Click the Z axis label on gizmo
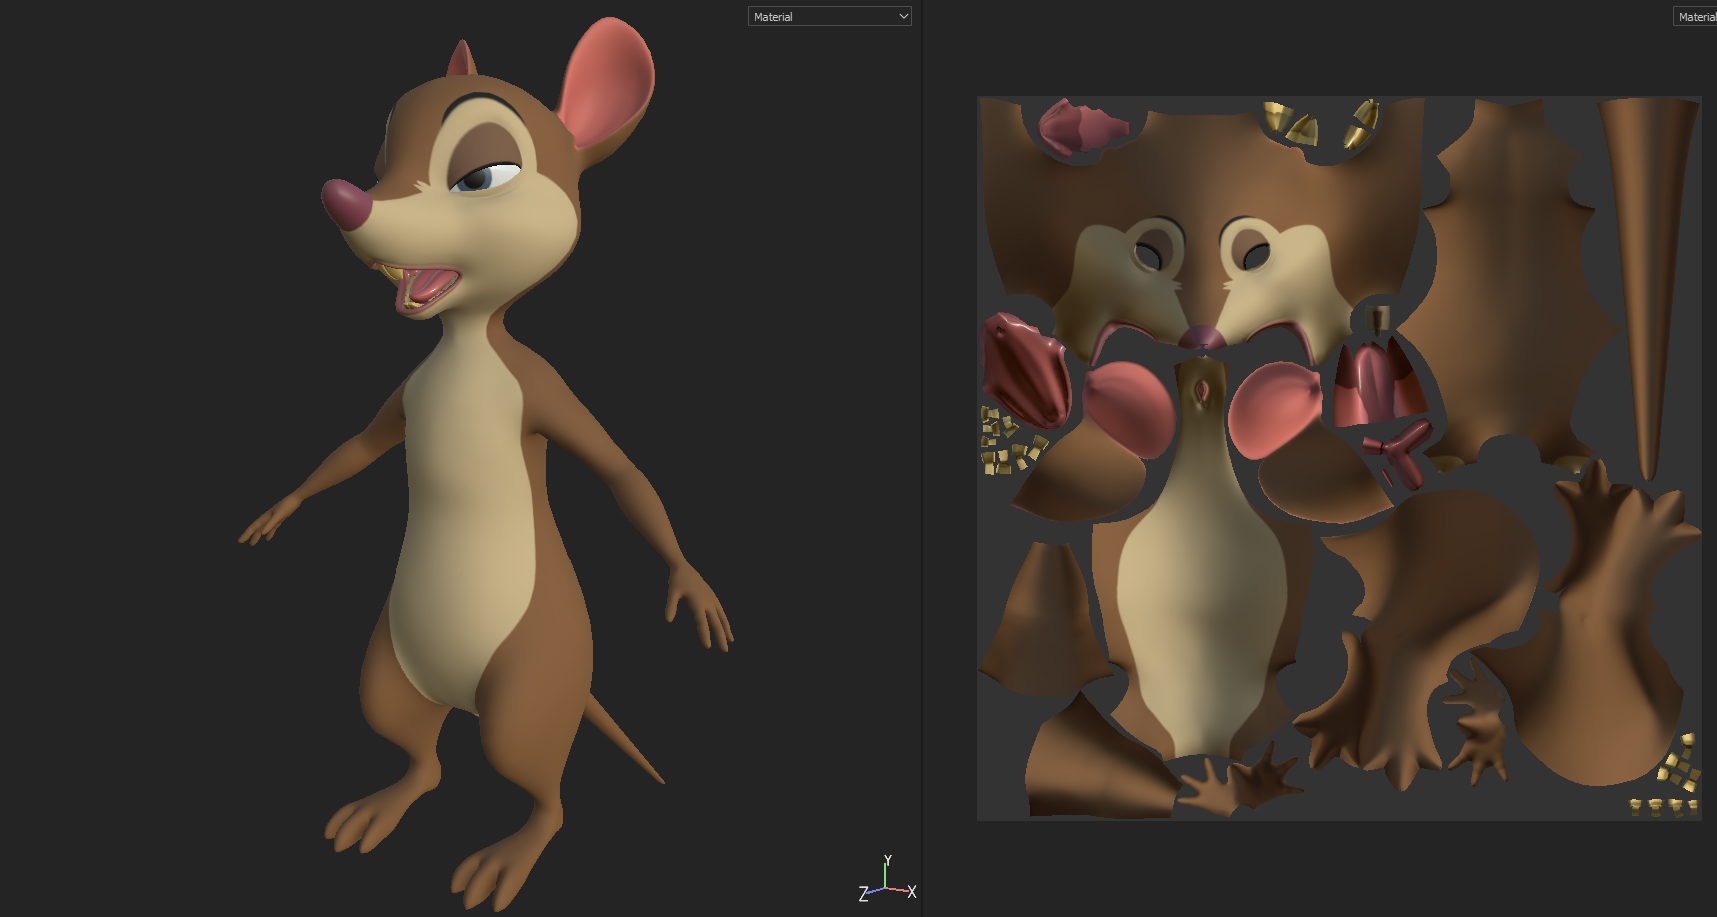Image resolution: width=1717 pixels, height=917 pixels. [863, 894]
